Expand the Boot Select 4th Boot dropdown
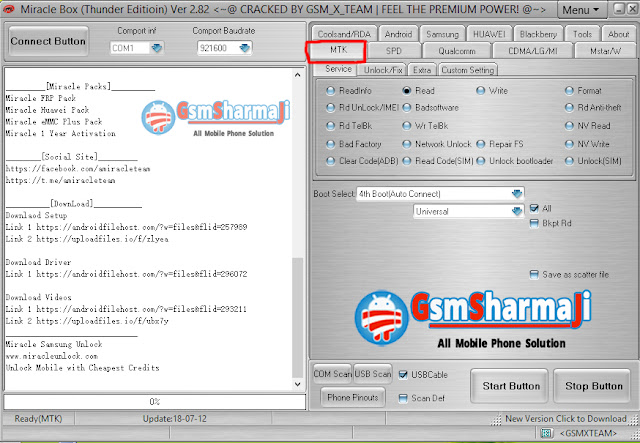The image size is (640, 443). [x=517, y=194]
